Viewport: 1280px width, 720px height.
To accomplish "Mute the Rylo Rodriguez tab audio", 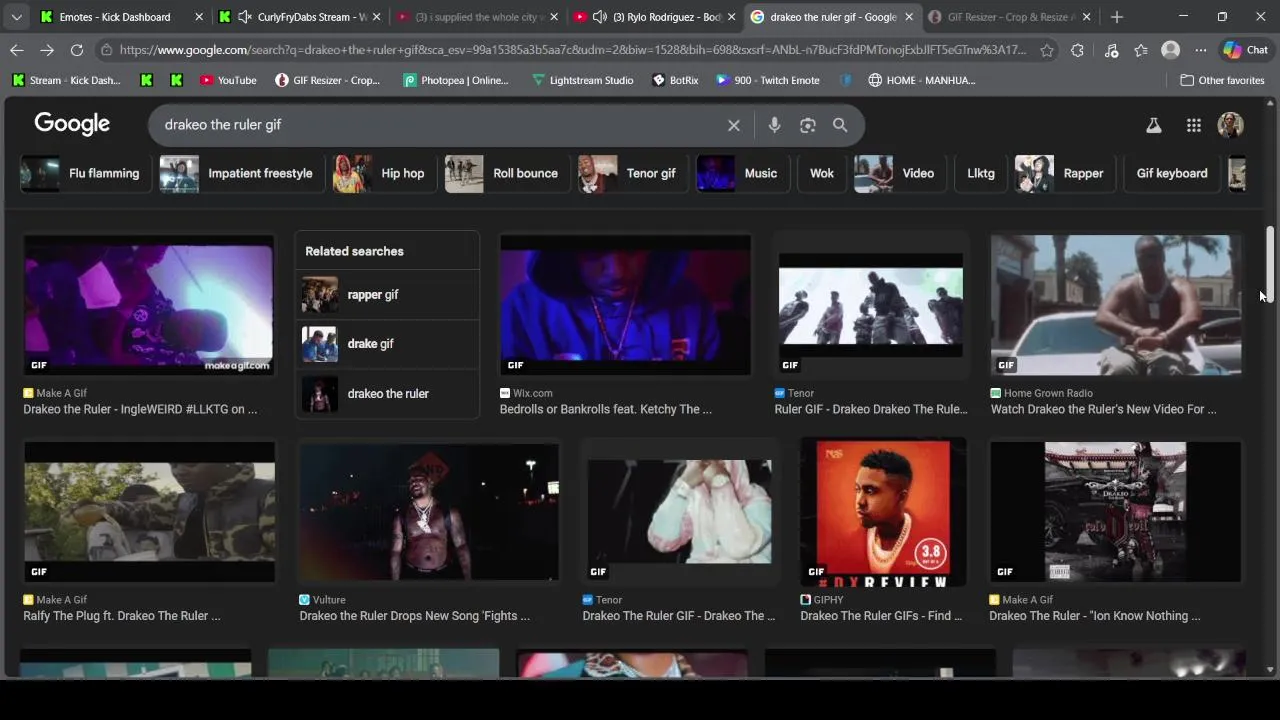I will pyautogui.click(x=599, y=17).
